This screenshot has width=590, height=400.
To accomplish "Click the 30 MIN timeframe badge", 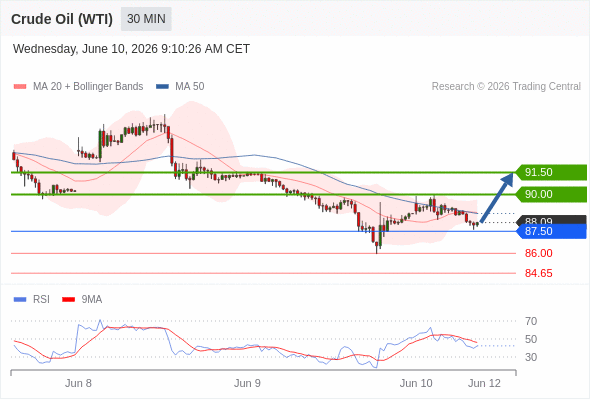I will [x=146, y=19].
